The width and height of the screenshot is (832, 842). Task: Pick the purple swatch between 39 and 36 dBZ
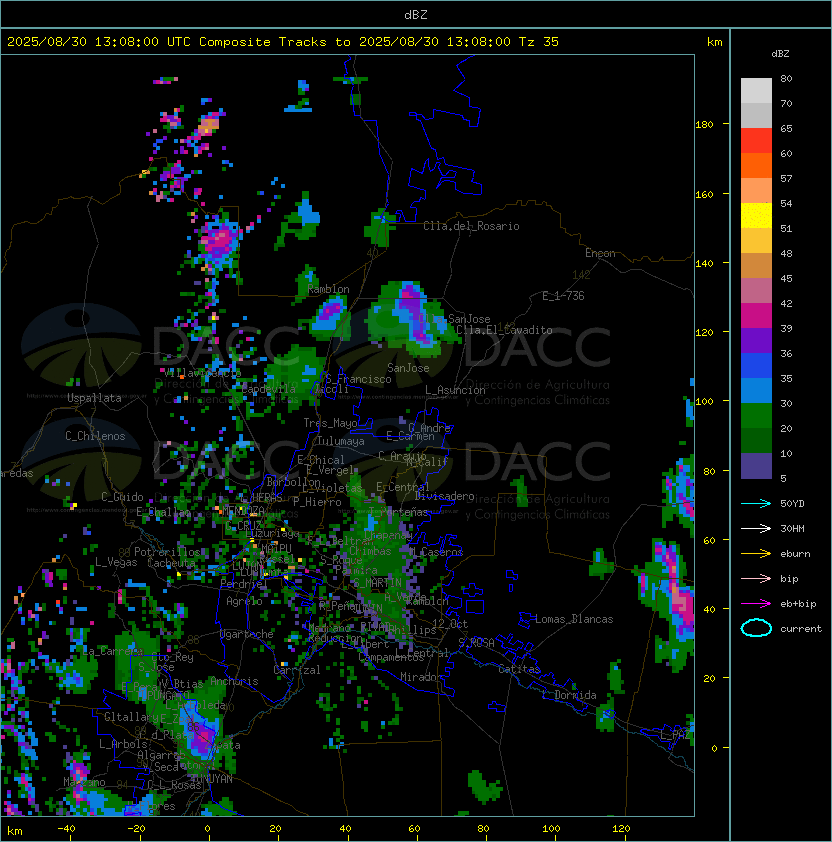point(756,340)
